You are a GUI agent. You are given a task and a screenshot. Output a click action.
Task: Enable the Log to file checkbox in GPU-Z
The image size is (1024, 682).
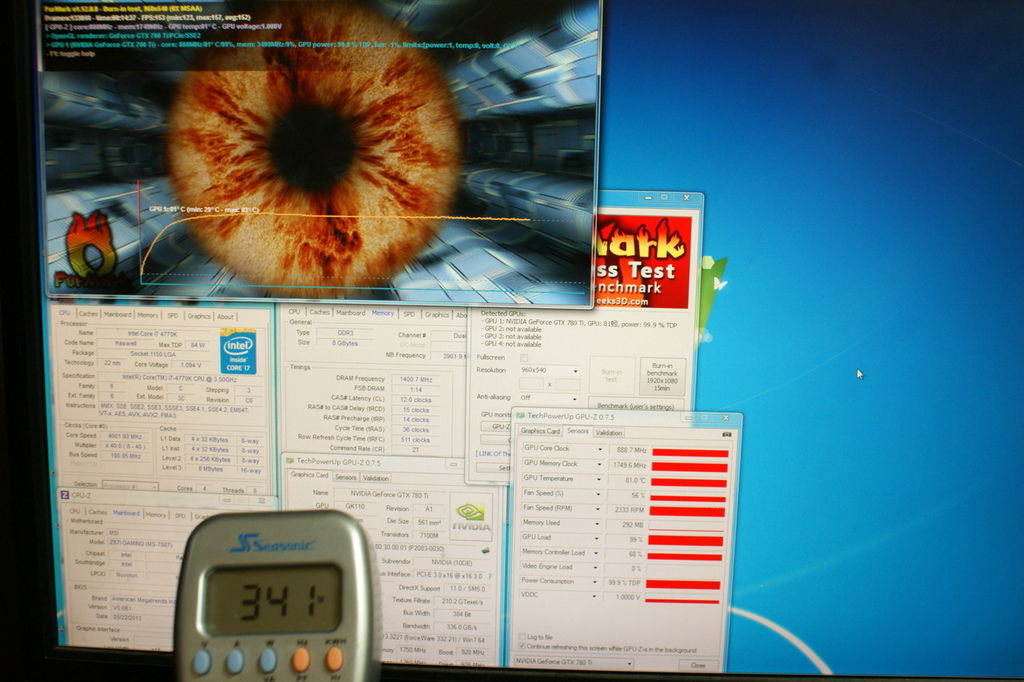pos(522,636)
